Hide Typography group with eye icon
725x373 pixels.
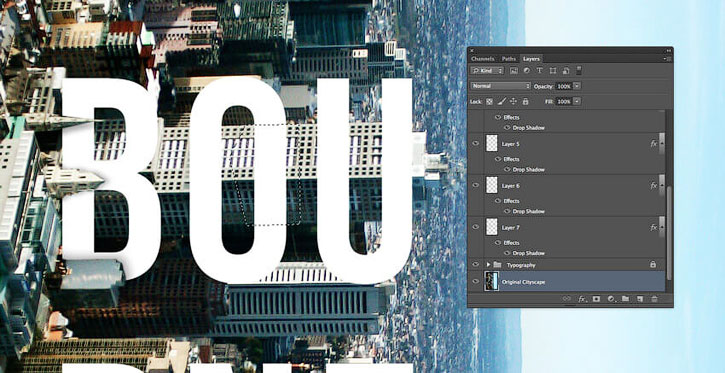pyautogui.click(x=475, y=265)
